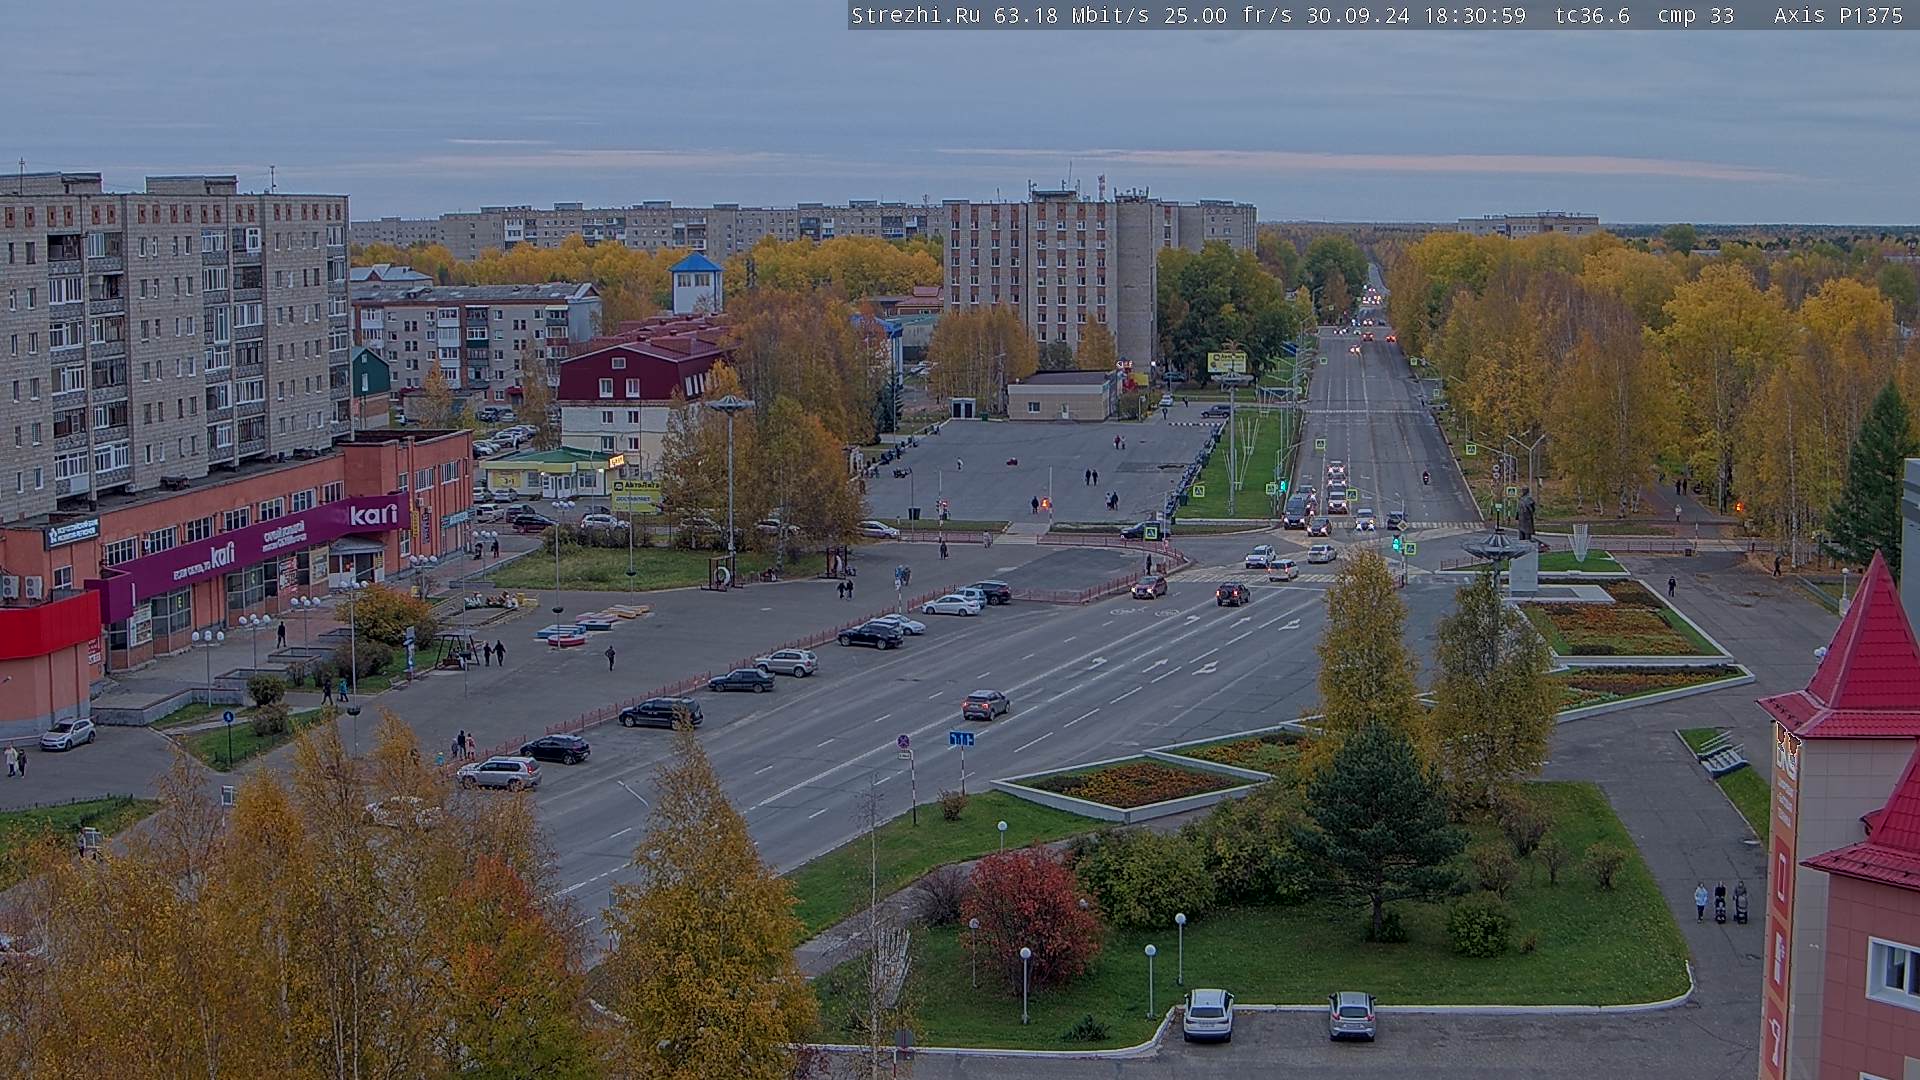
Task: Click the 'Axis P1375' camera model text
Action: [1838, 15]
